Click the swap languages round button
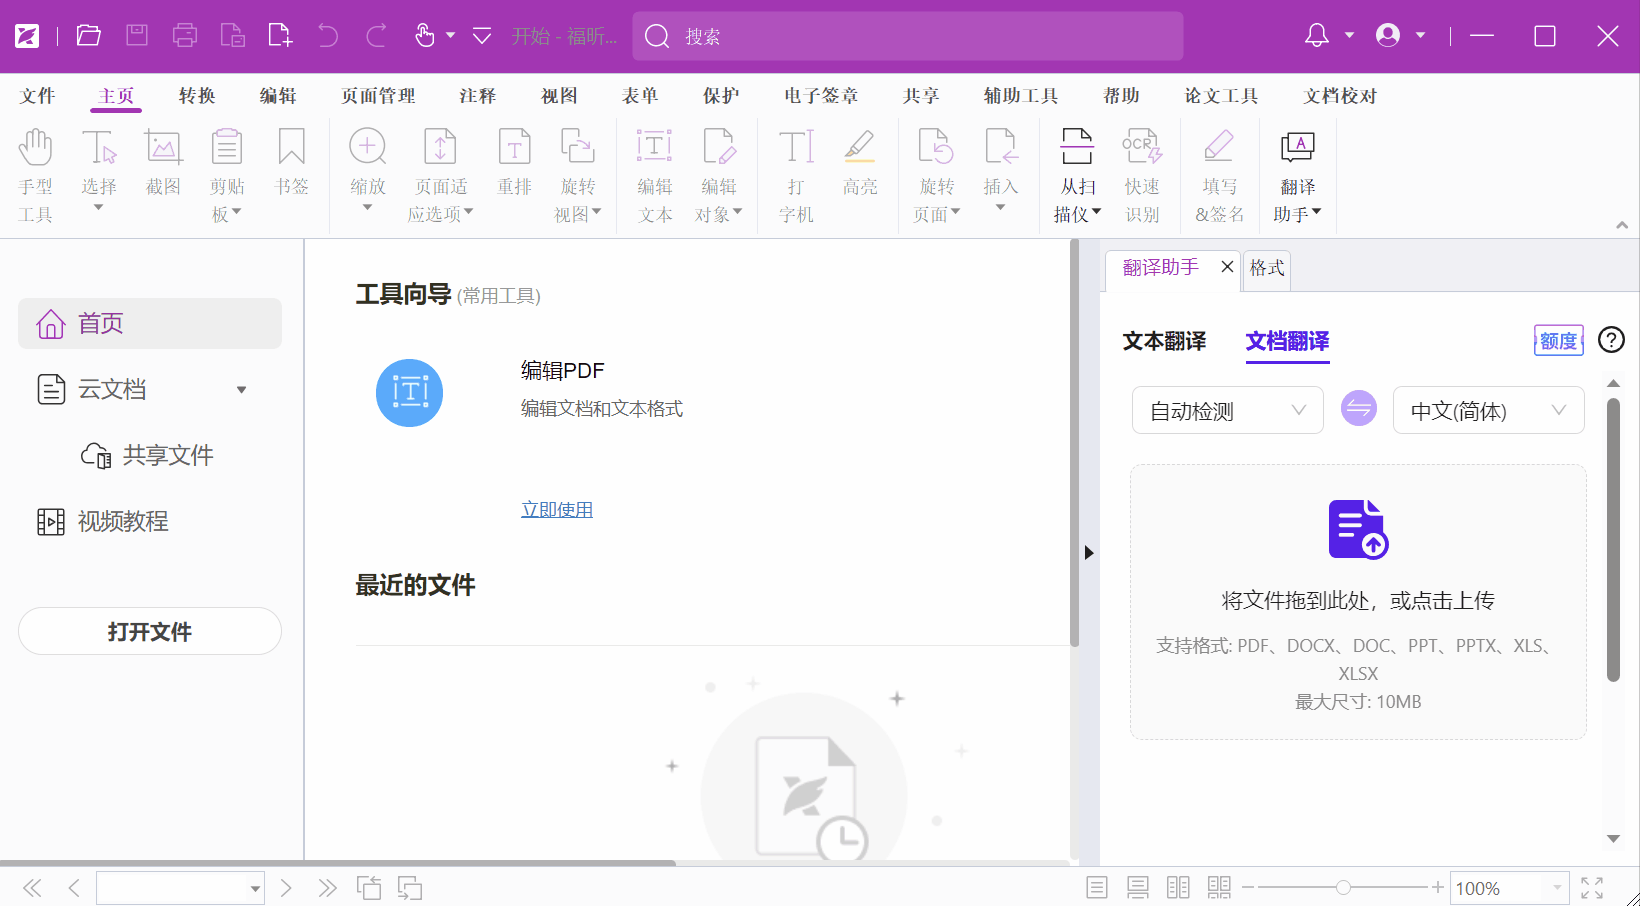Viewport: 1640px width, 906px height. coord(1358,408)
